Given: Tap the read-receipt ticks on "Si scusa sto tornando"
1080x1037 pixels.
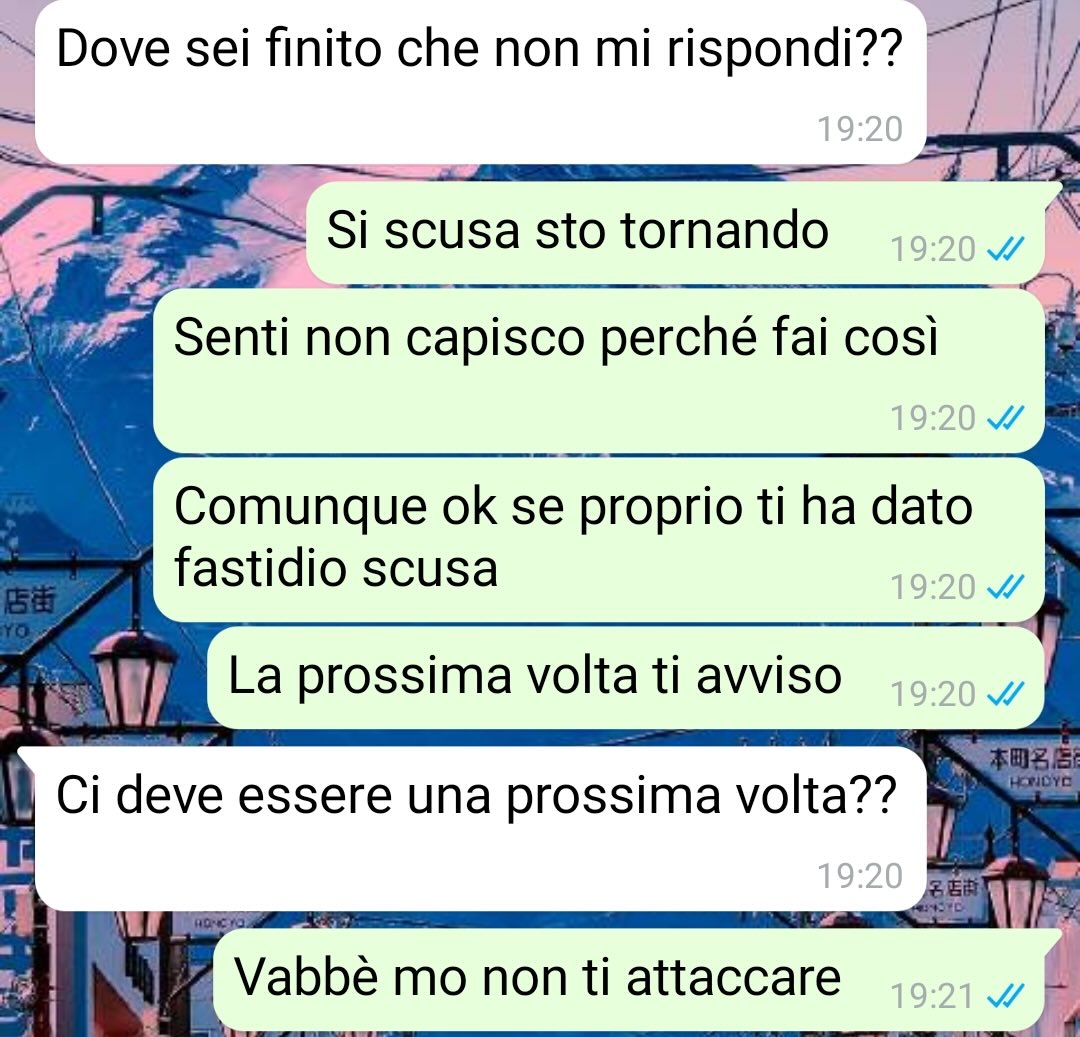Looking at the screenshot, I should click(1006, 249).
